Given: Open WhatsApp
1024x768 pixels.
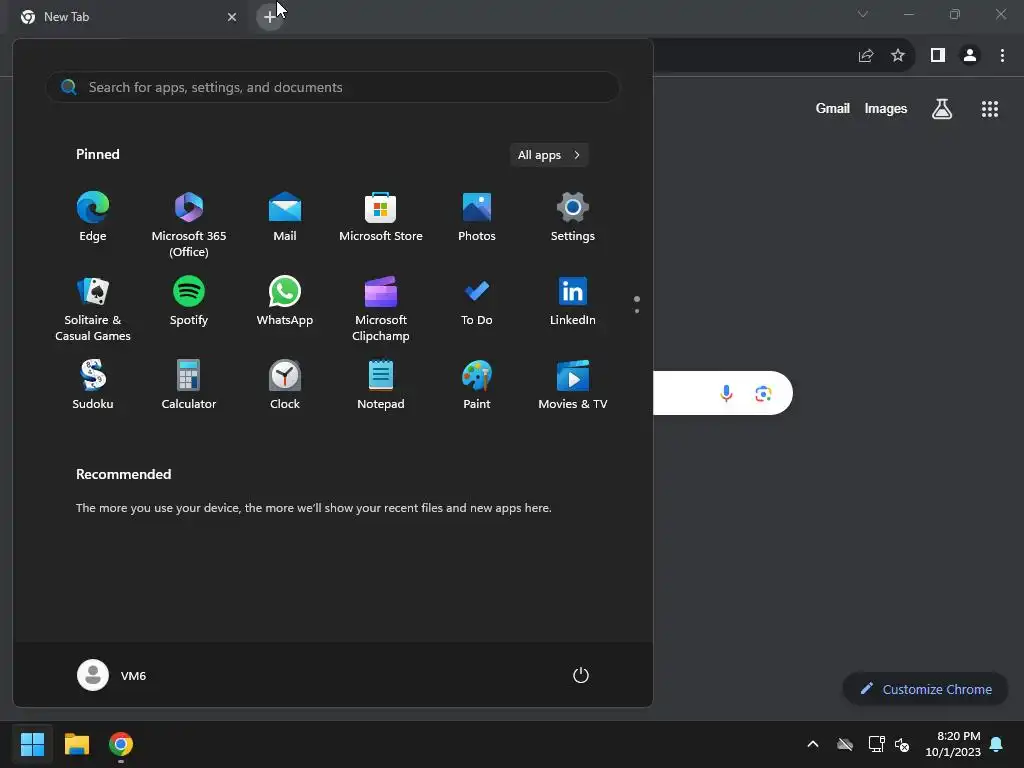Looking at the screenshot, I should [x=285, y=301].
